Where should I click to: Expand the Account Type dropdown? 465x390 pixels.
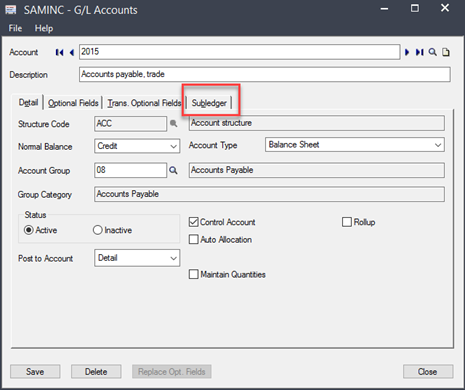coord(438,145)
